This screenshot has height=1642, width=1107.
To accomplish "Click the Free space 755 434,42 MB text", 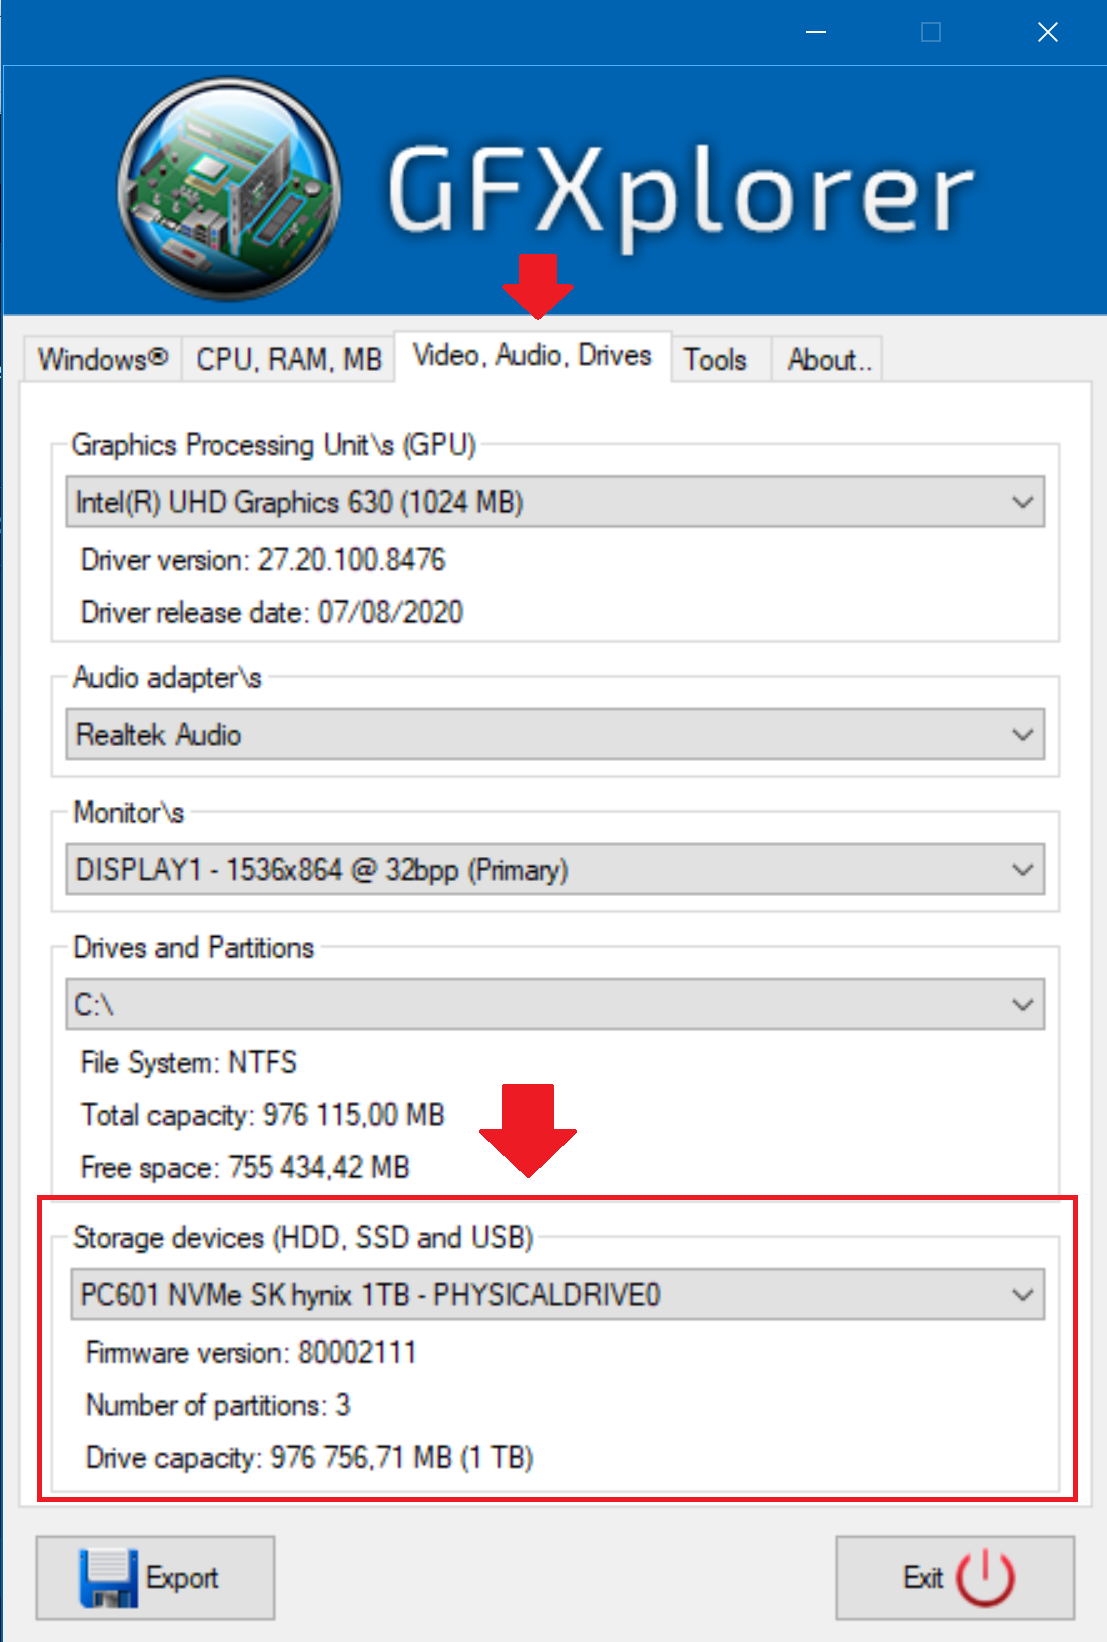I will pos(245,1167).
